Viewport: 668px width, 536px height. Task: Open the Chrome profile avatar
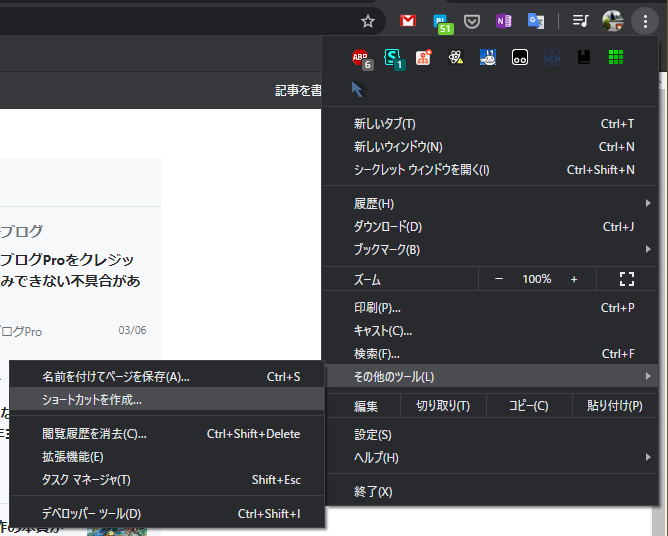613,21
